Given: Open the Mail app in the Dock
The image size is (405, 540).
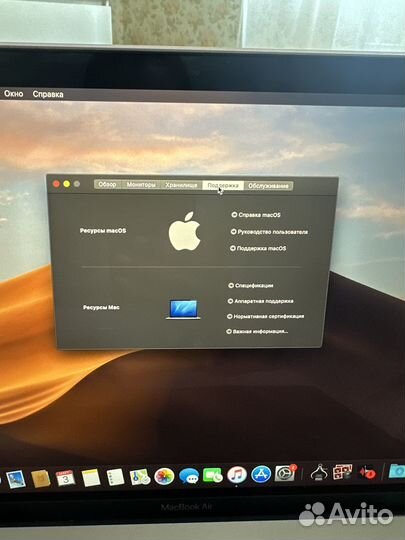Looking at the screenshot, I should pyautogui.click(x=16, y=479).
